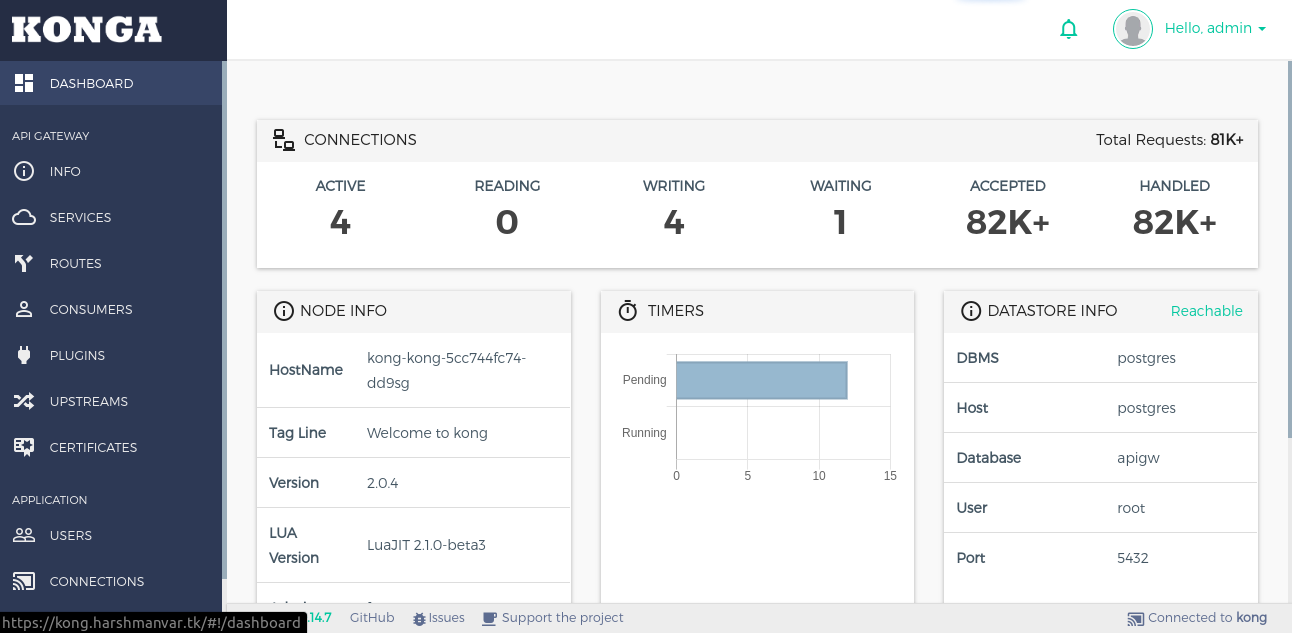Screen dimensions: 1292x633
Task: Open the Plugins menu item
Action: click(x=111, y=355)
